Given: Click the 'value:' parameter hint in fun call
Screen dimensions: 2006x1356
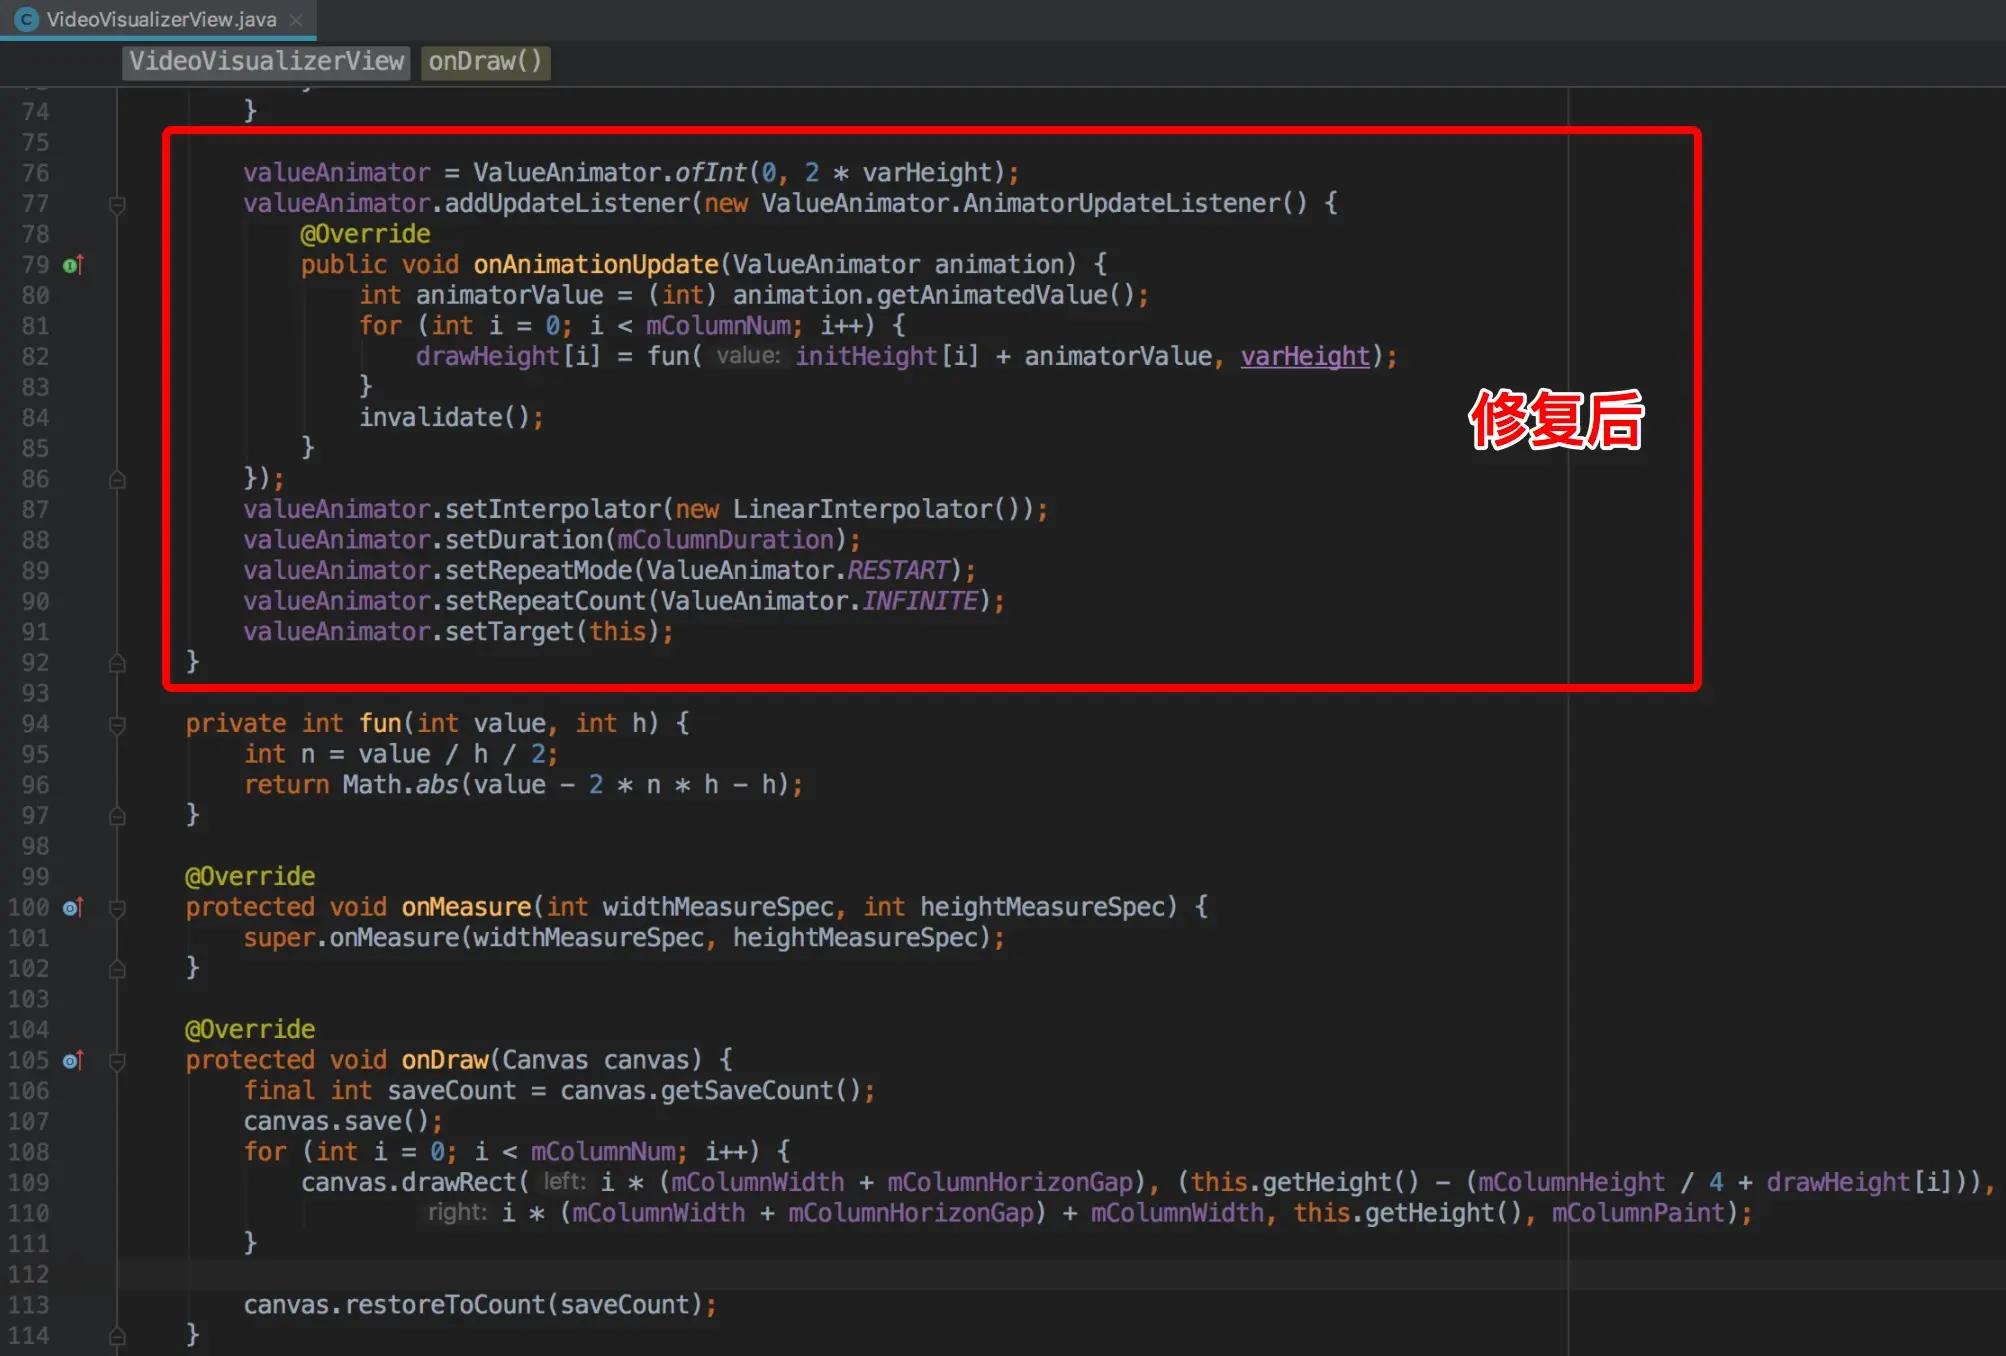Looking at the screenshot, I should [748, 357].
